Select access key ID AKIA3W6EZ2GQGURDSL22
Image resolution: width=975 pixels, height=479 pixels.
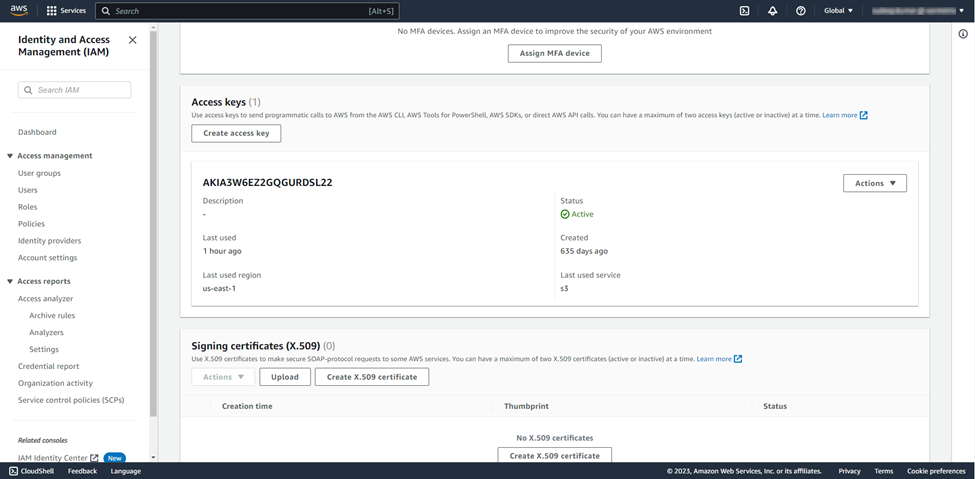[267, 182]
